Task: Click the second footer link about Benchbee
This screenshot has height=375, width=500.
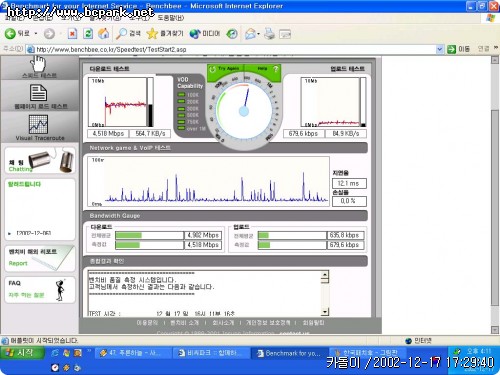Action: click(x=184, y=323)
